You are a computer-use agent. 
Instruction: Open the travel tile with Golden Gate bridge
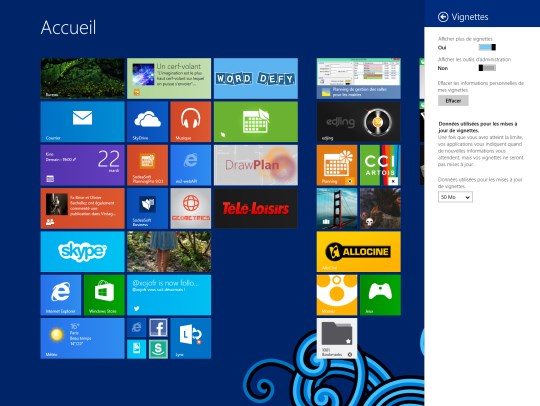337,208
